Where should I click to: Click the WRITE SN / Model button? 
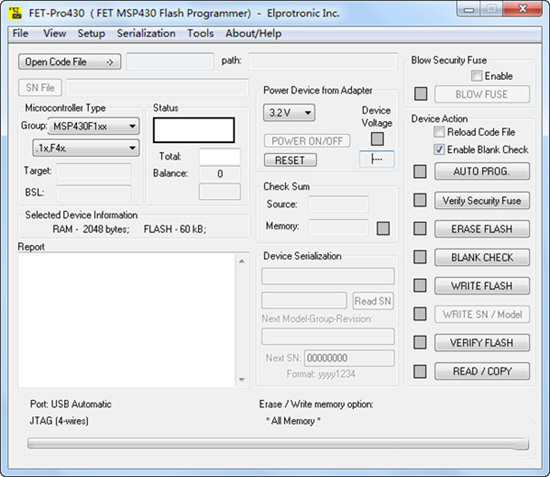tap(482, 314)
